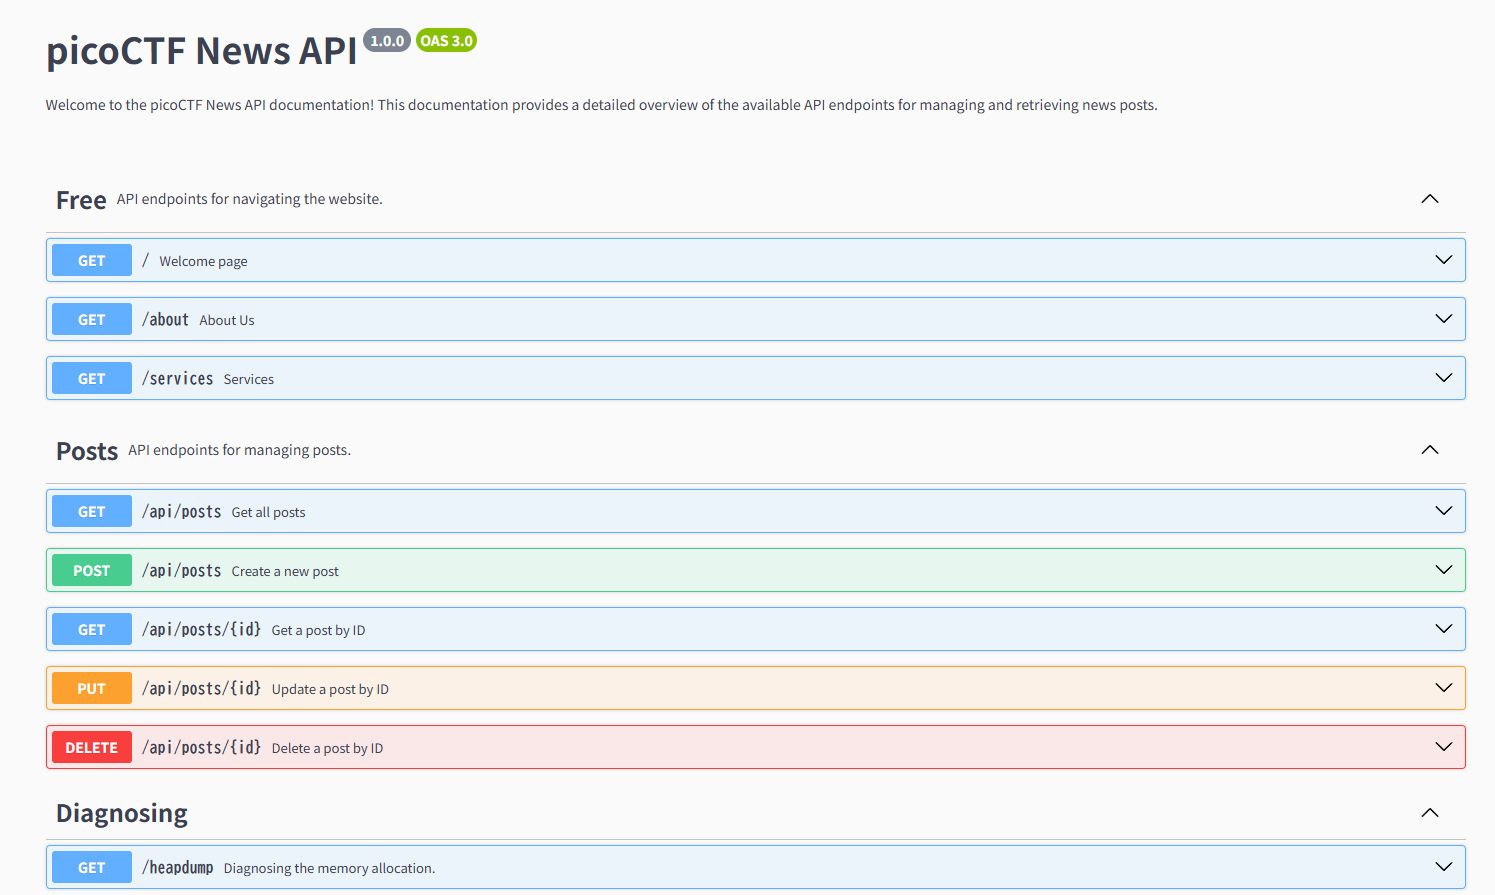Click the 'About Us' description text
This screenshot has width=1495, height=895.
pyautogui.click(x=227, y=320)
